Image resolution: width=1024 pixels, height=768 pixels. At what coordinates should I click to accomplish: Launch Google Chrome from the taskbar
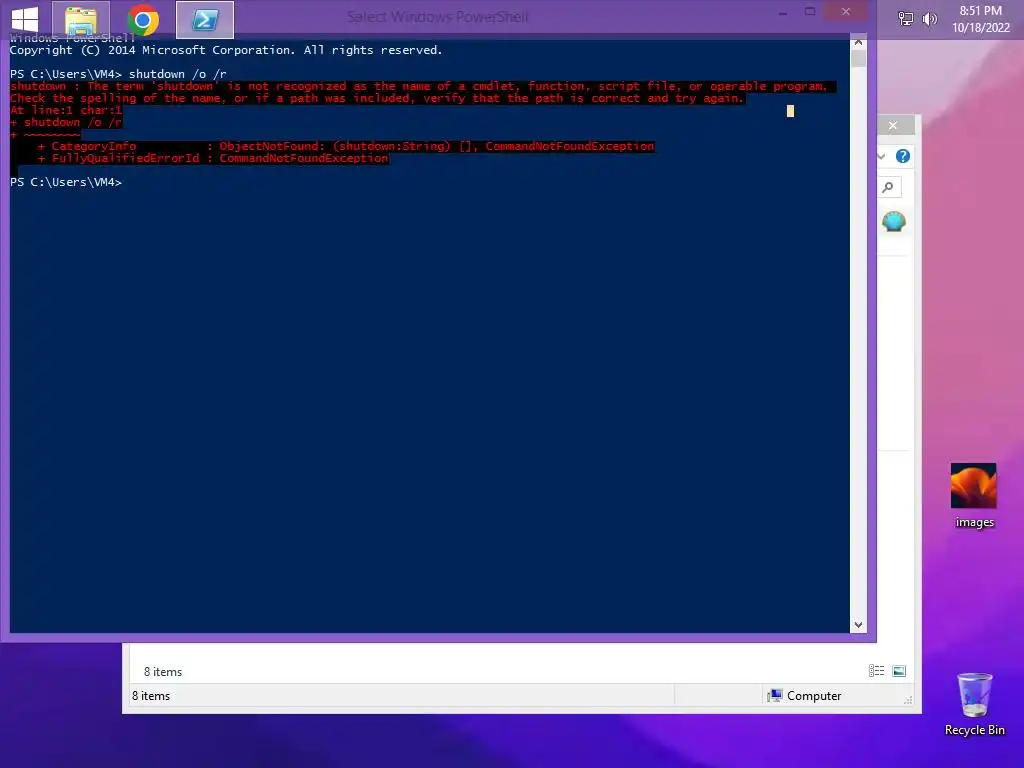click(x=143, y=20)
